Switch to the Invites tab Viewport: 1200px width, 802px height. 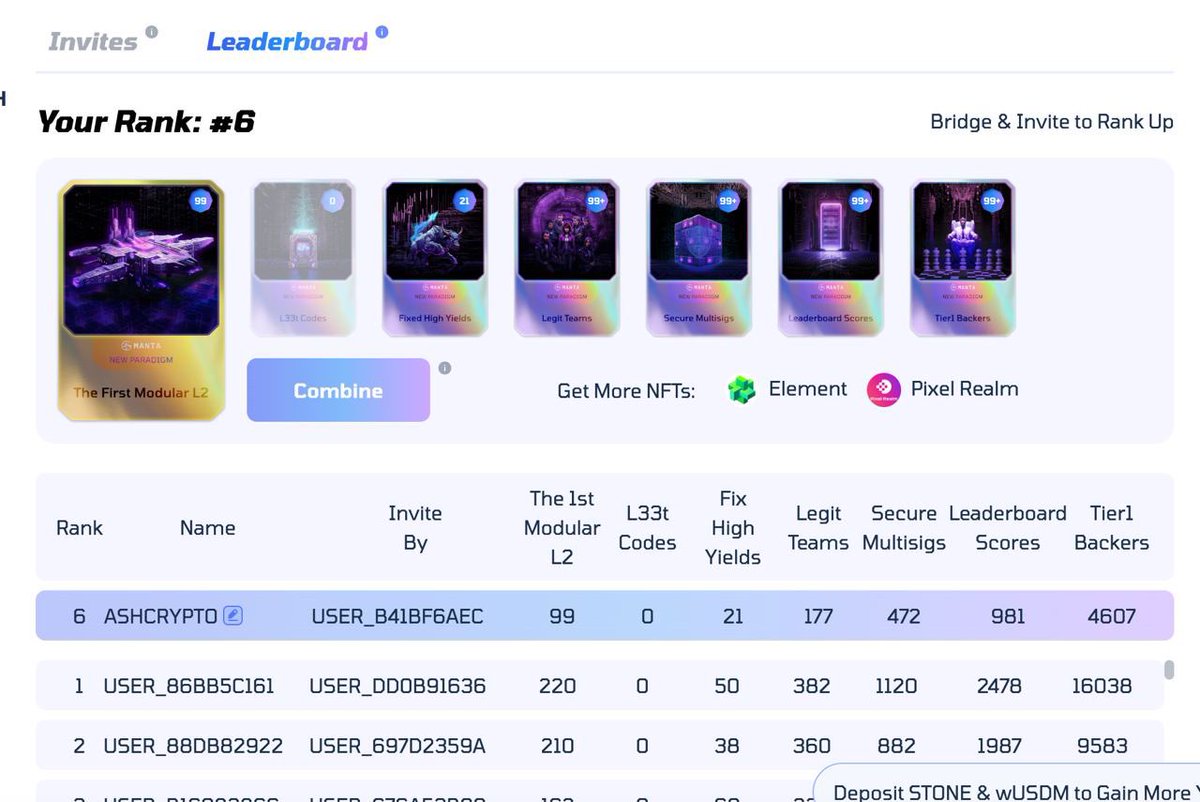click(93, 42)
